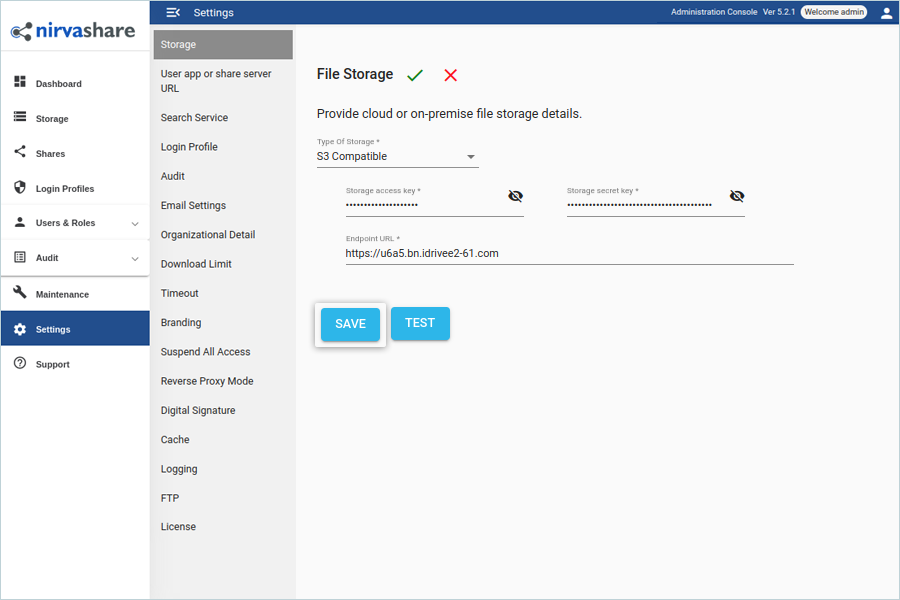Viewport: 900px width, 600px height.
Task: Collapse the sidebar using hamburger menu icon
Action: (x=173, y=12)
